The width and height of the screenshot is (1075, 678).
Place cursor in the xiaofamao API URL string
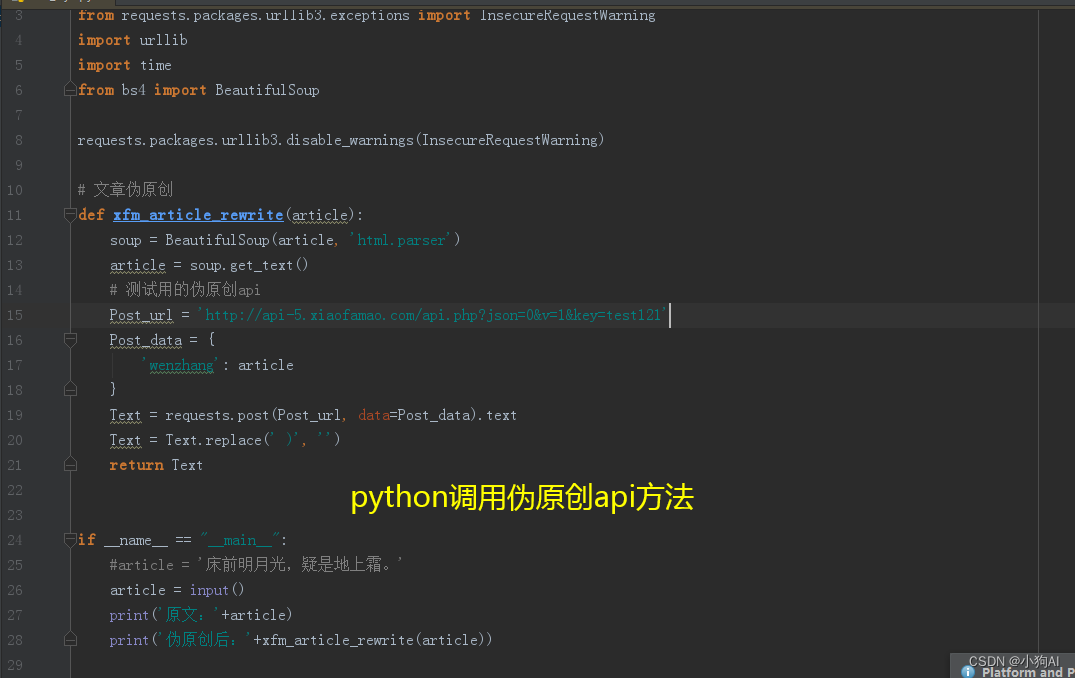(x=433, y=315)
